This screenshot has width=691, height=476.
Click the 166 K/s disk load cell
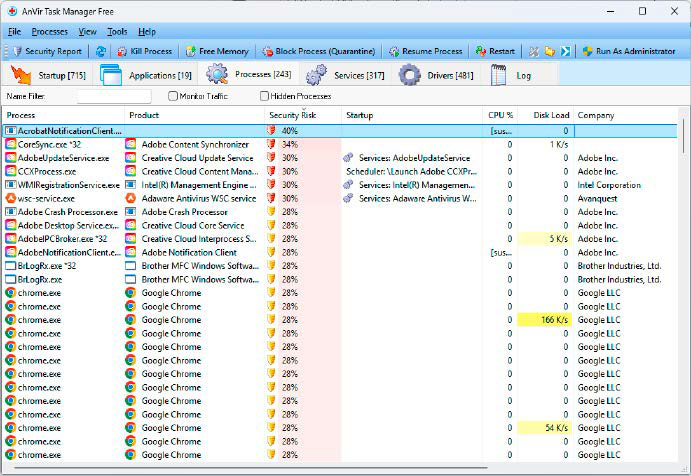point(544,320)
